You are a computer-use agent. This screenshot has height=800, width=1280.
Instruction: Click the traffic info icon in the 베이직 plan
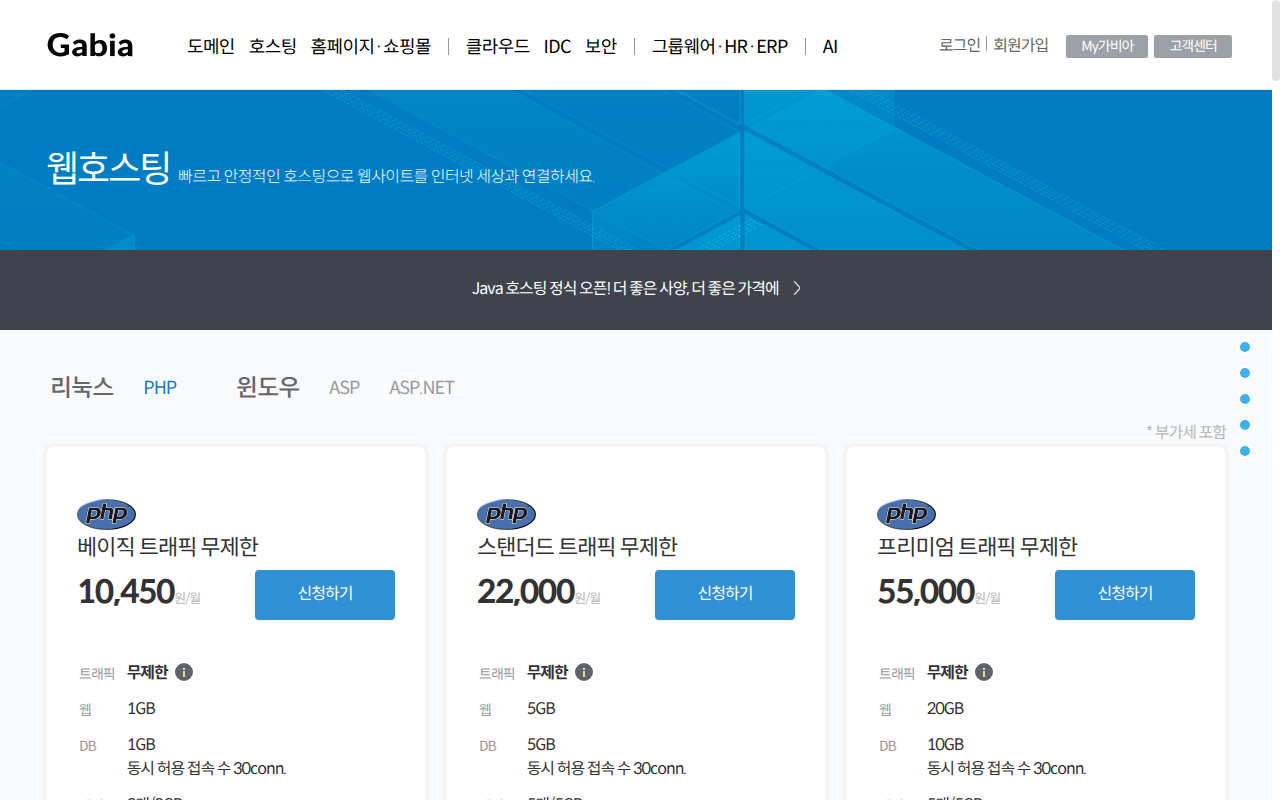184,672
